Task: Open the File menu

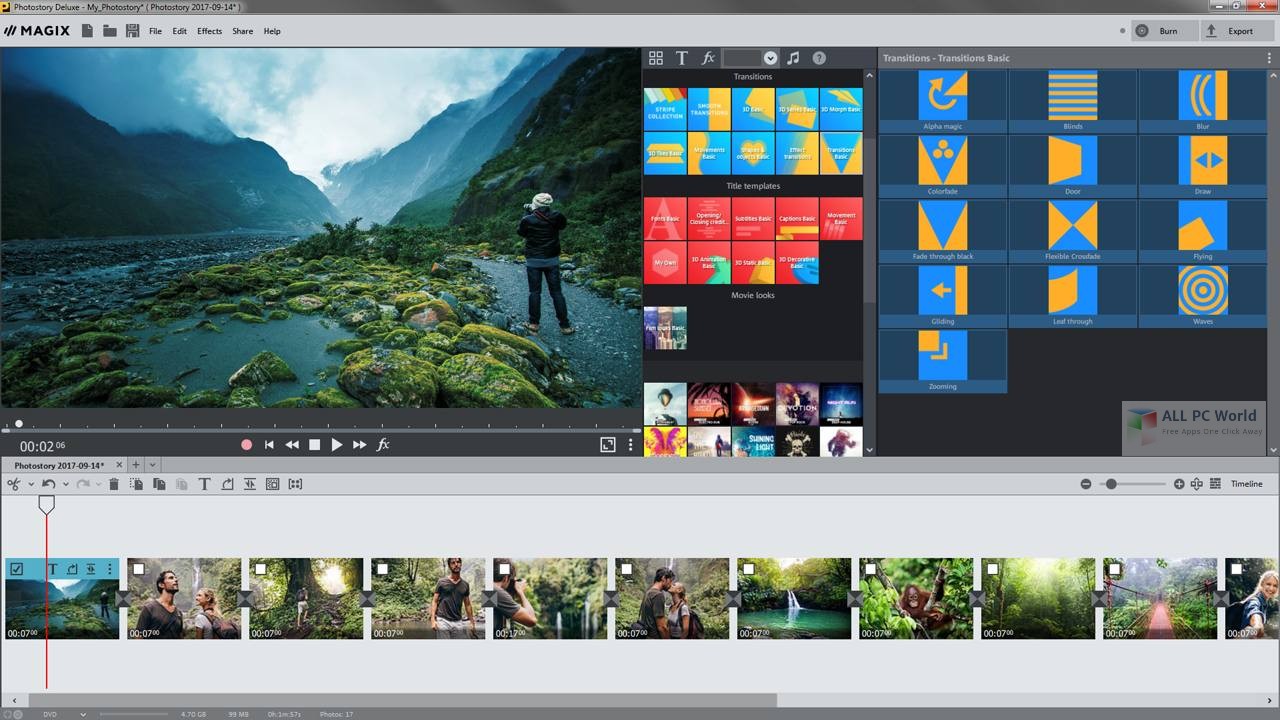Action: pyautogui.click(x=155, y=31)
